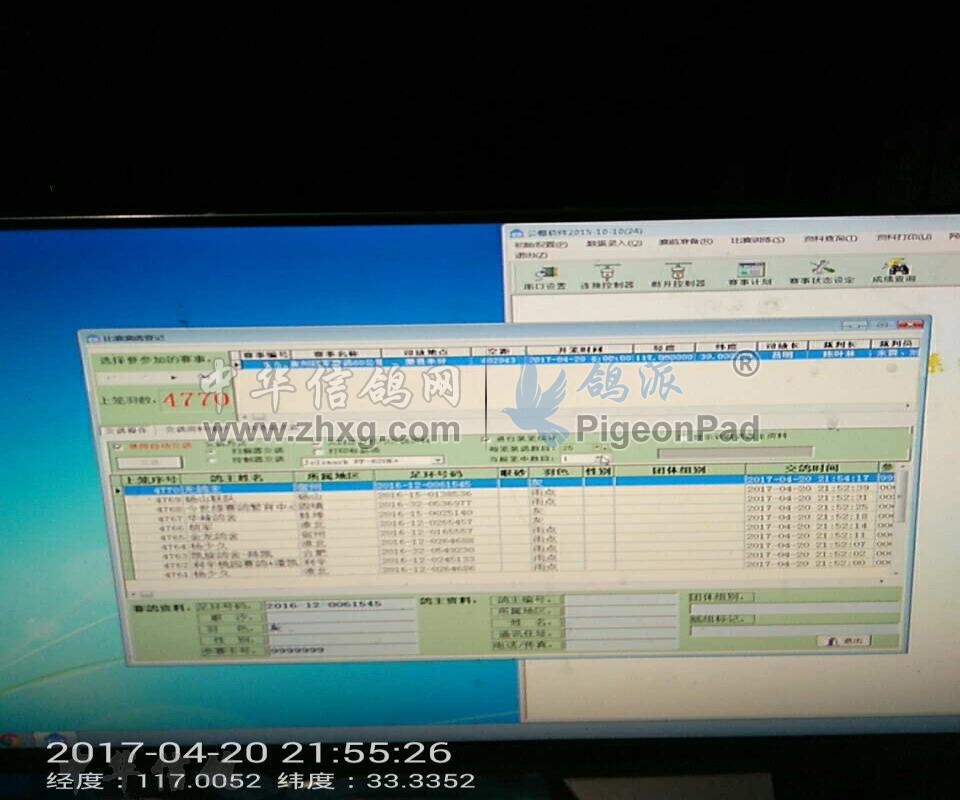
Task: Select row with time 2017-04-20 21:52:39
Action: [x=509, y=494]
